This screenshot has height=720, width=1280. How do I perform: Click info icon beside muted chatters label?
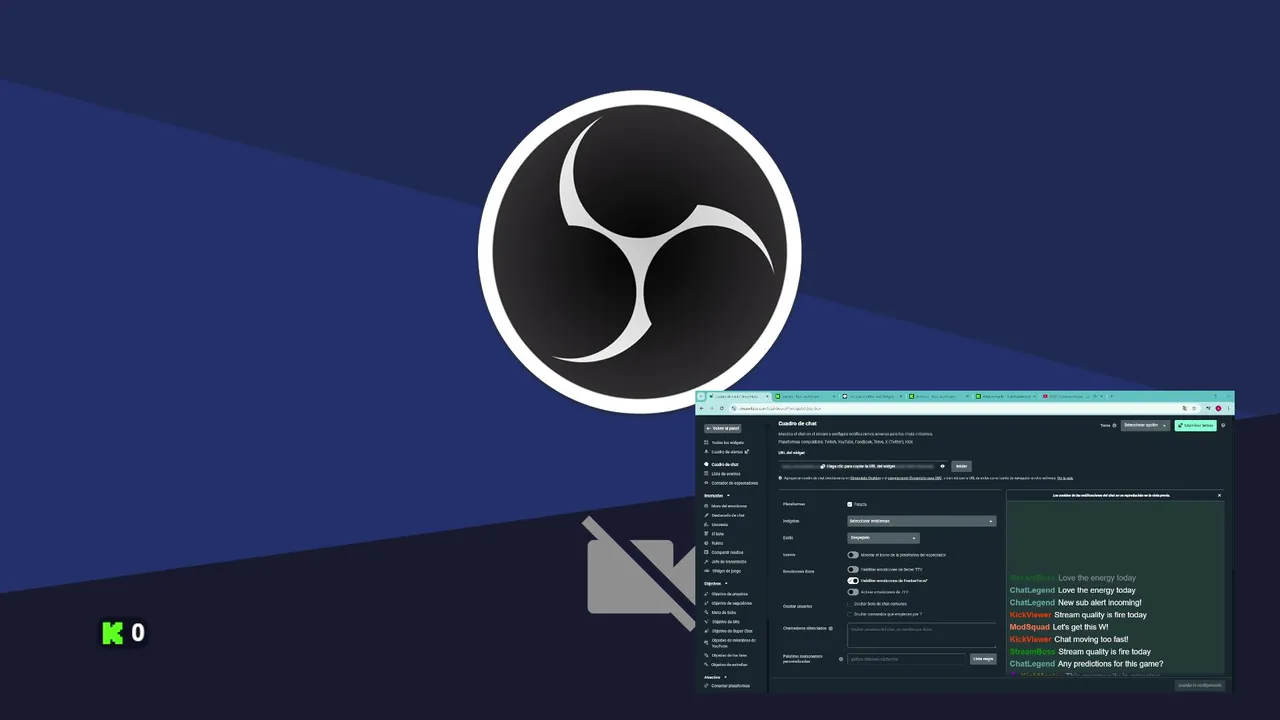tap(831, 628)
